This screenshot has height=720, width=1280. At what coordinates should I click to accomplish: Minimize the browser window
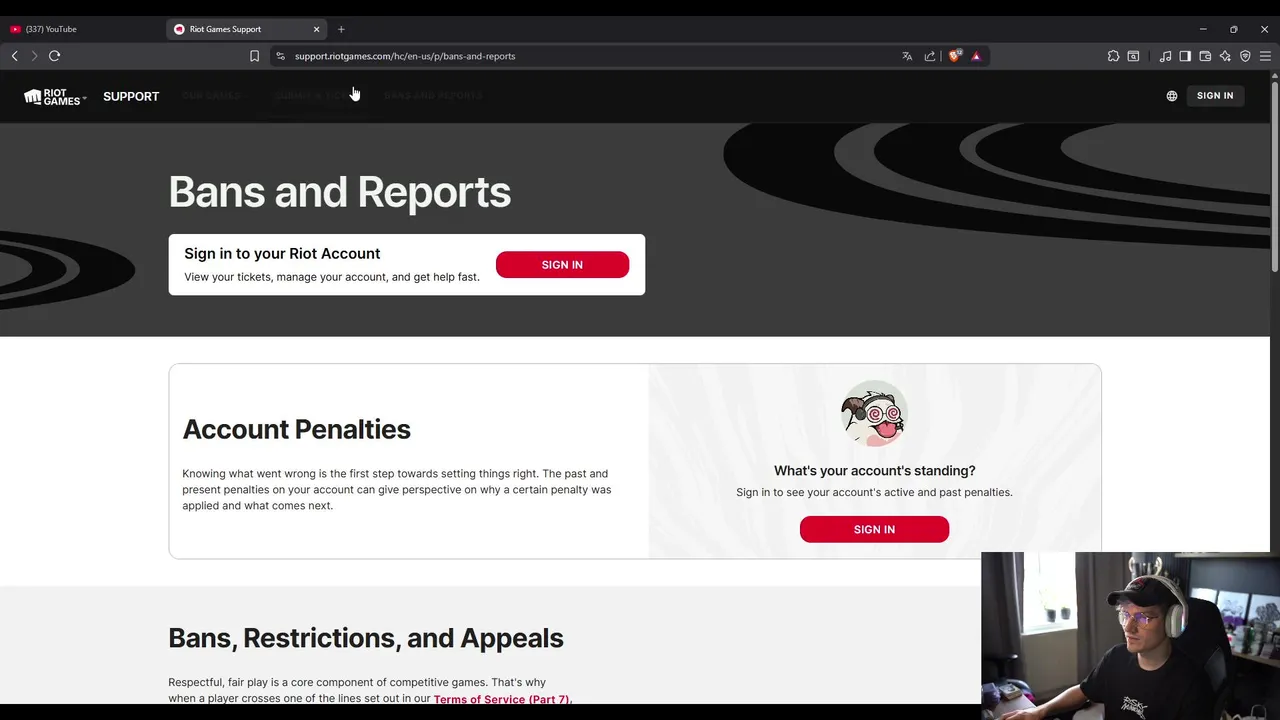tap(1203, 29)
